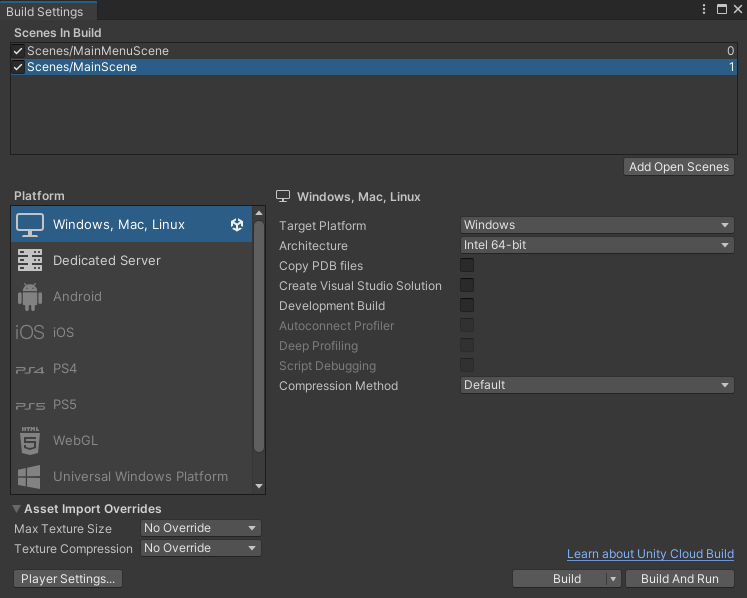Click the Dedicated Server icon

pyautogui.click(x=30, y=260)
